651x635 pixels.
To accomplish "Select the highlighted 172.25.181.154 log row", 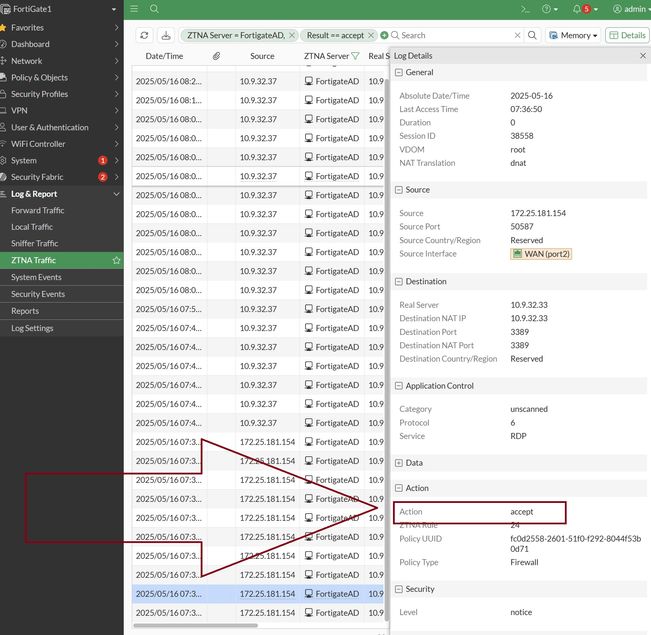I will [x=258, y=594].
